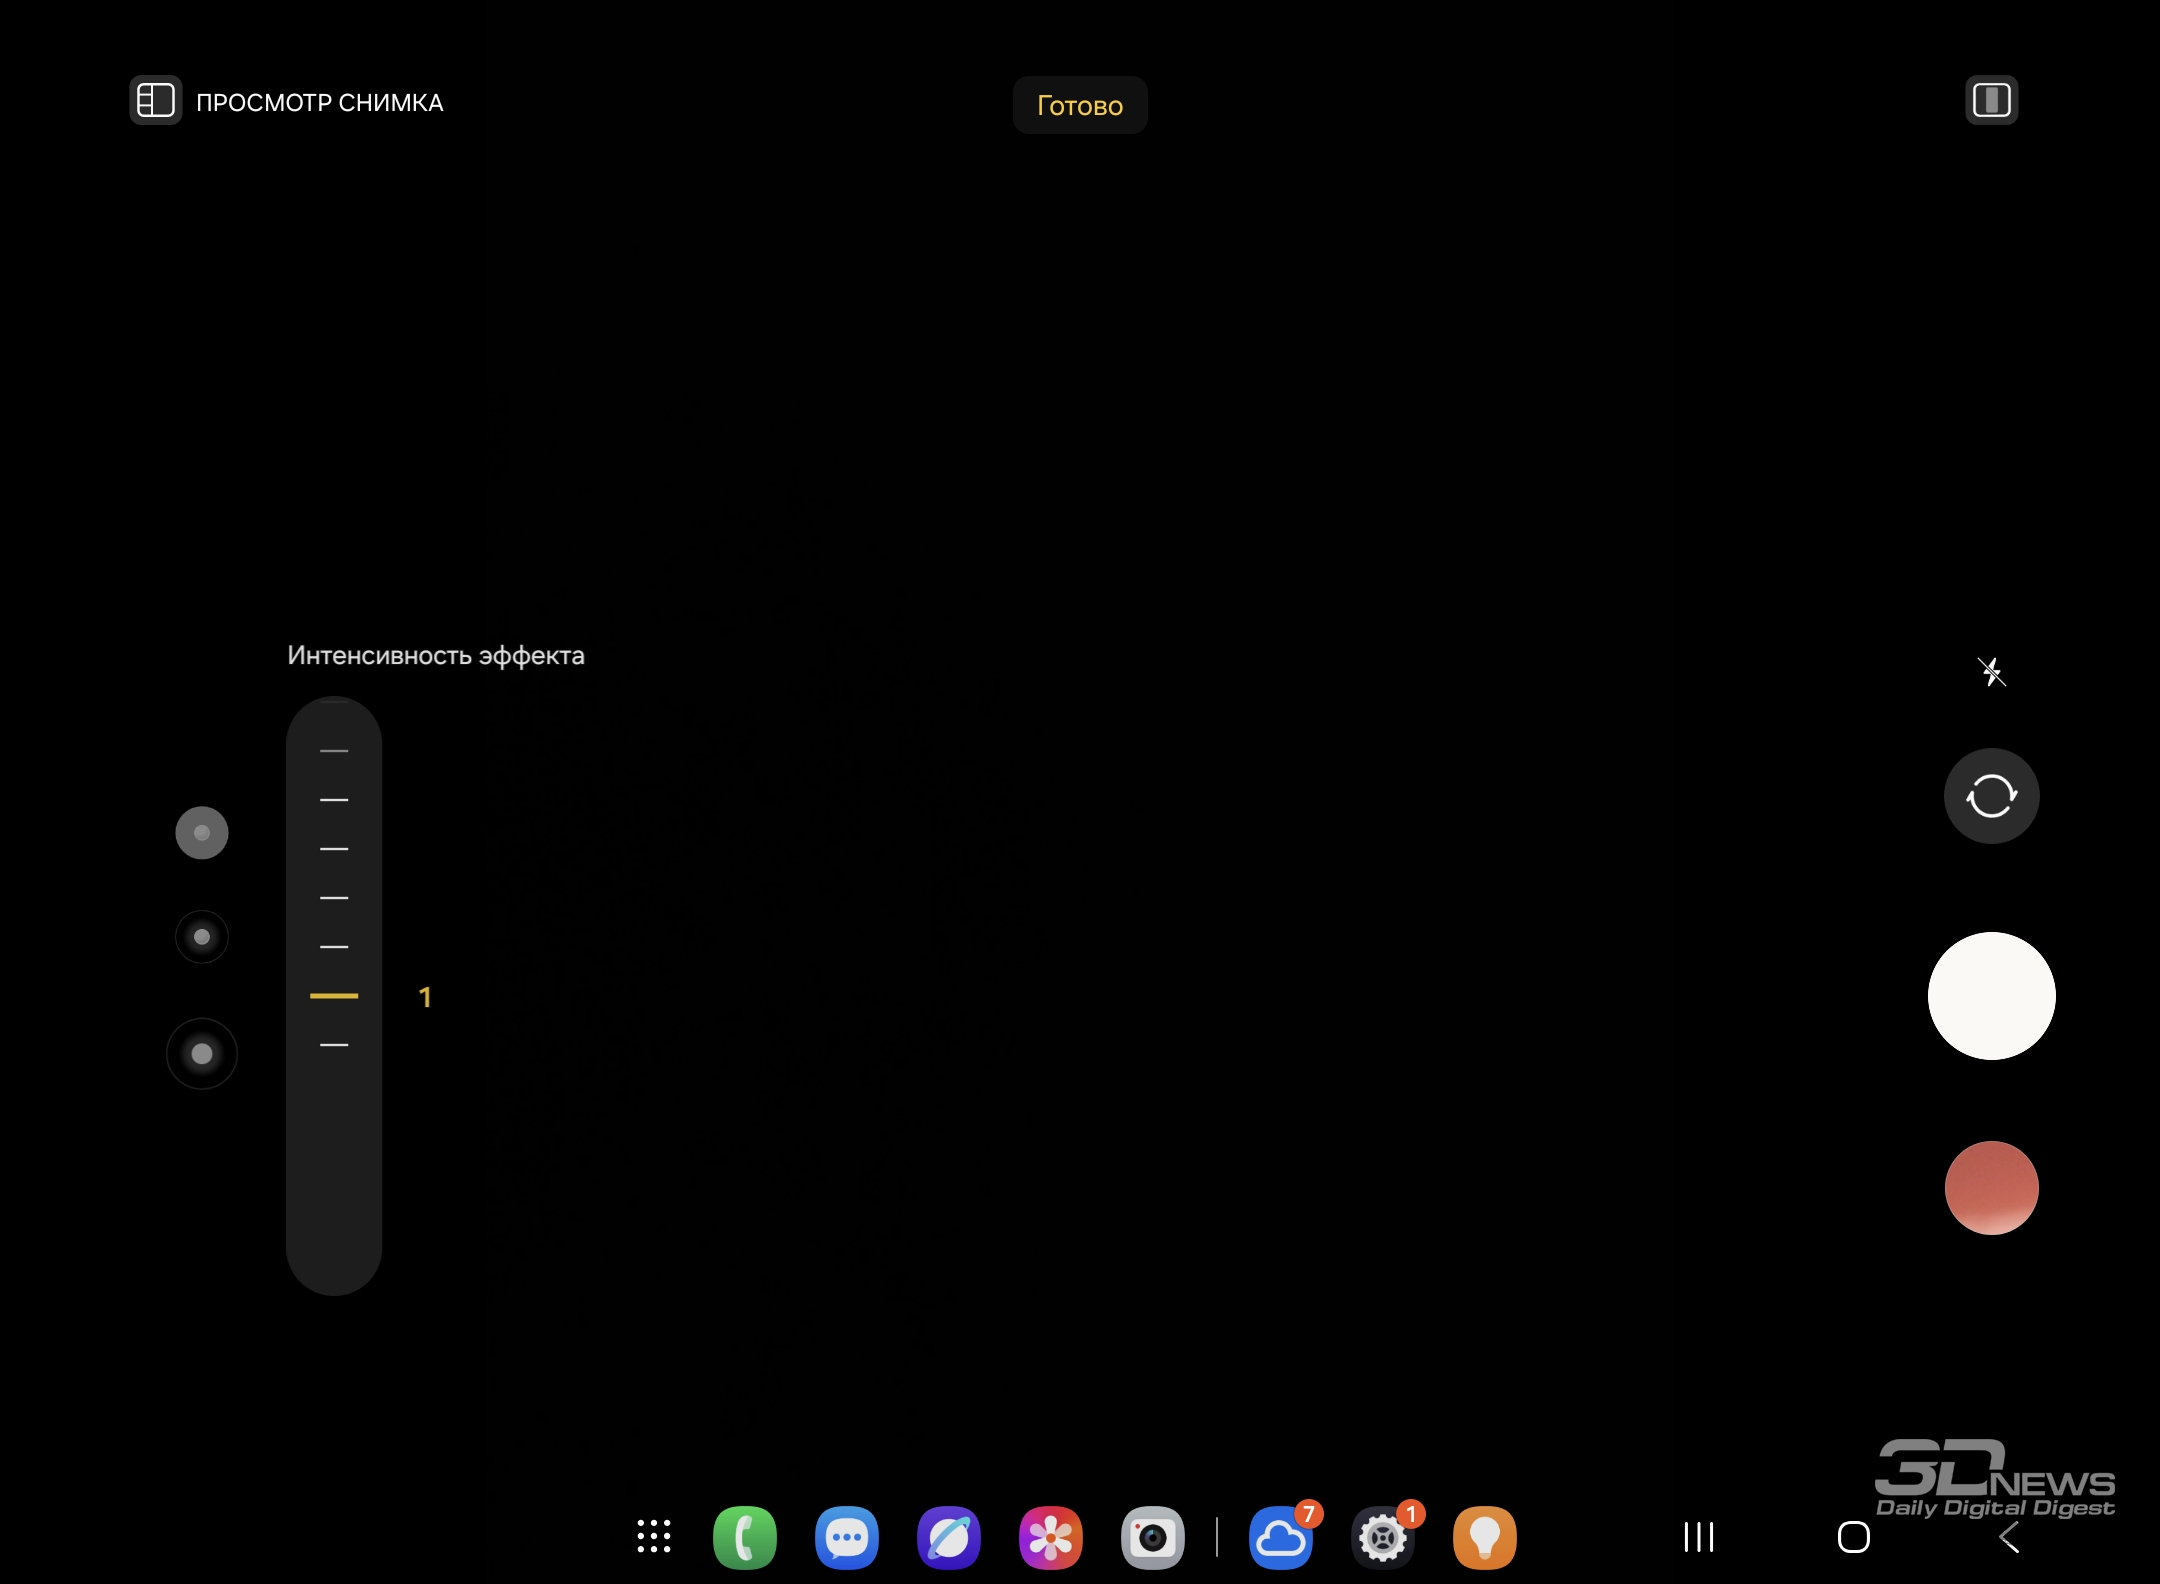
Task: Switch camera with the rotate icon
Action: click(x=1991, y=796)
